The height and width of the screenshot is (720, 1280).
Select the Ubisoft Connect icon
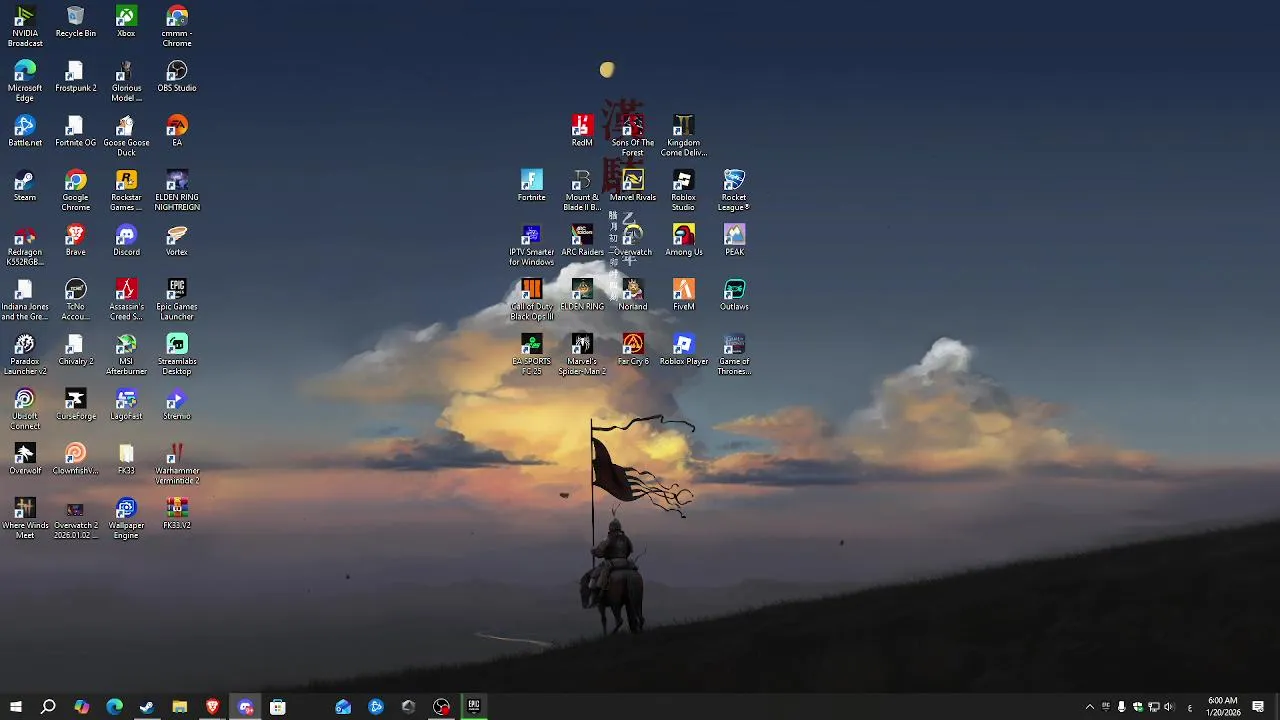(25, 410)
